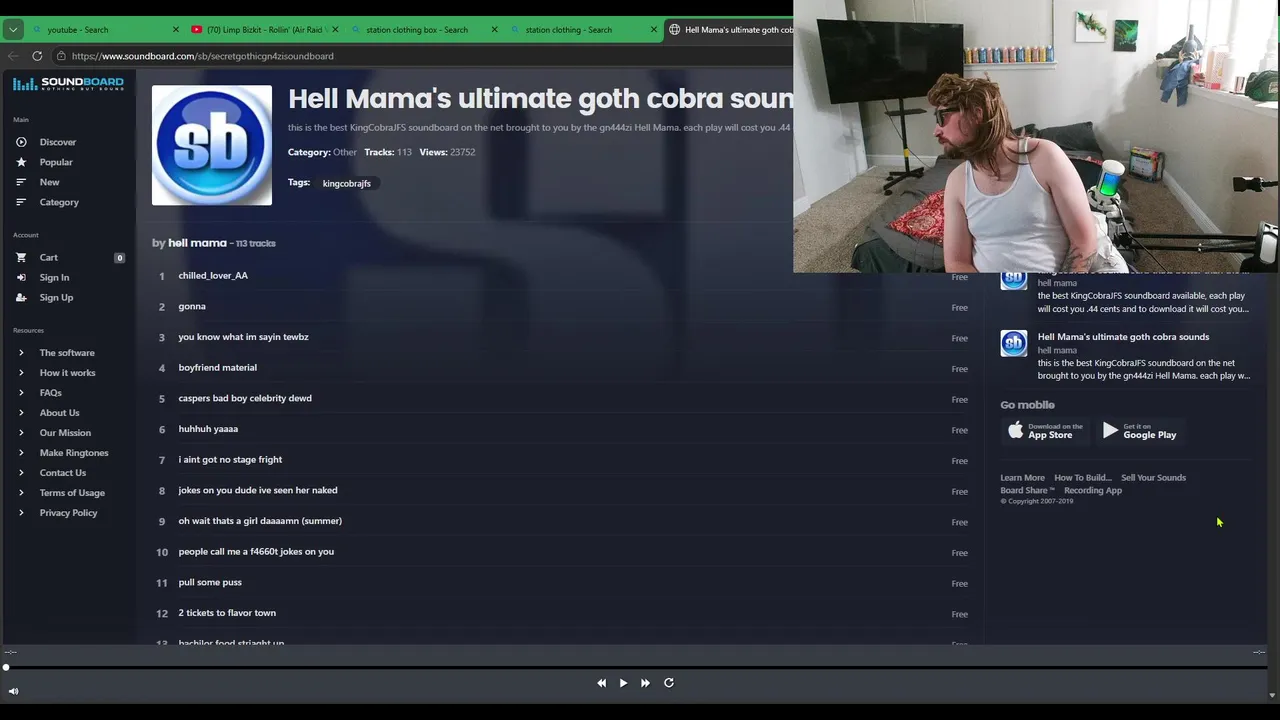
Task: Play track pull some puss
Action: click(x=210, y=582)
